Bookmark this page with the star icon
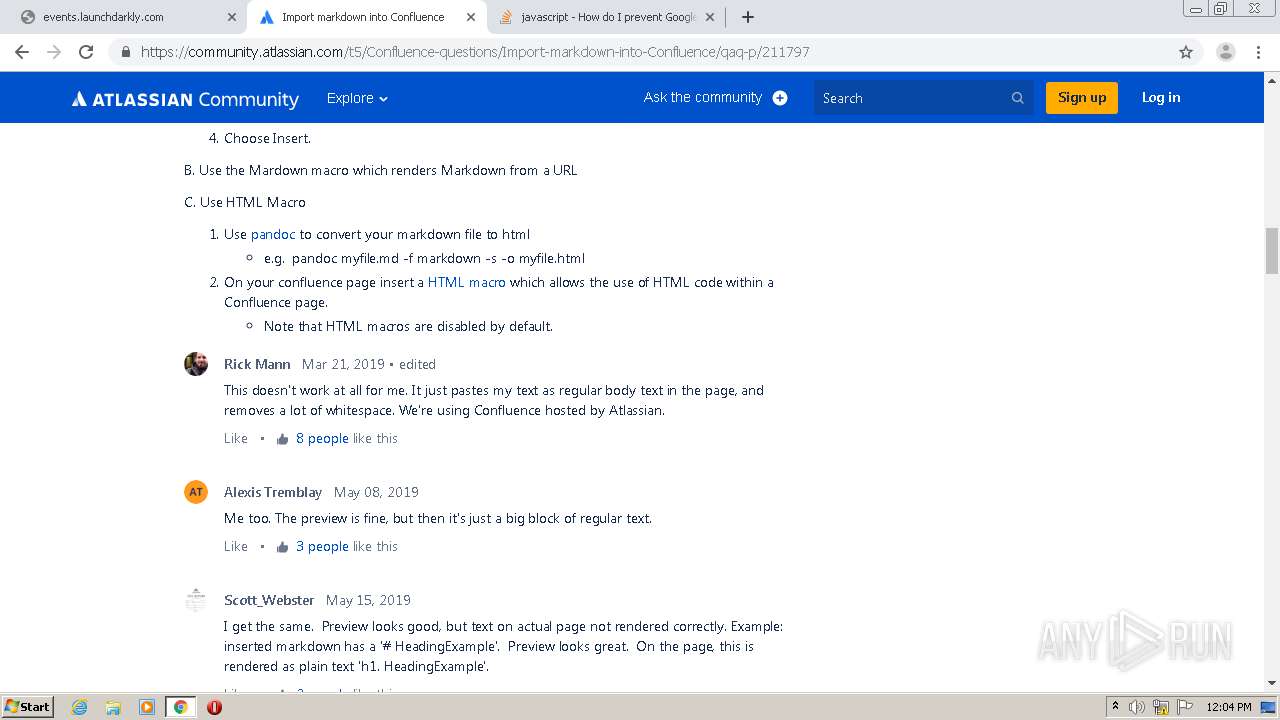 point(1186,52)
